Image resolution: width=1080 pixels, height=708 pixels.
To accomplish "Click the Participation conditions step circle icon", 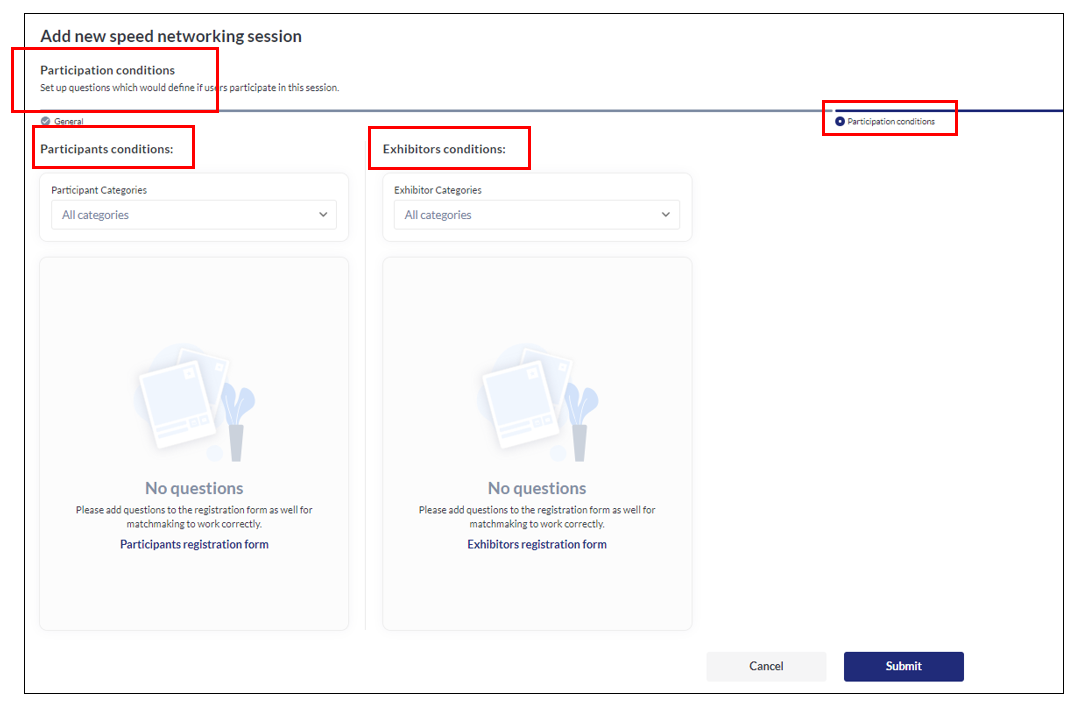I will pos(840,121).
